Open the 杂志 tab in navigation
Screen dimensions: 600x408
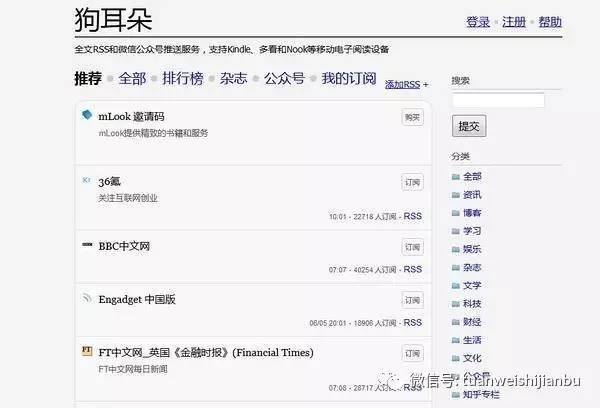[233, 78]
